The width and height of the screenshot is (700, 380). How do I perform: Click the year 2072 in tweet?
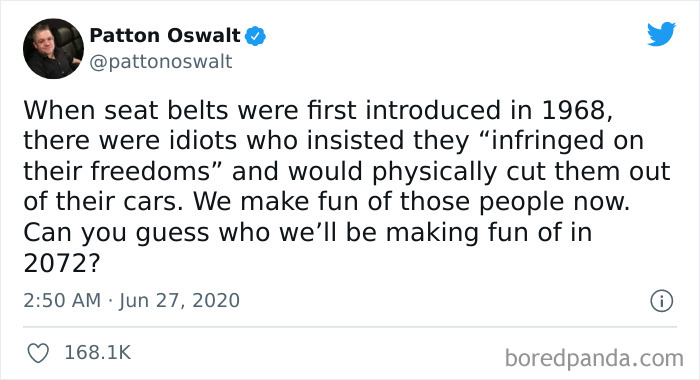(x=57, y=264)
